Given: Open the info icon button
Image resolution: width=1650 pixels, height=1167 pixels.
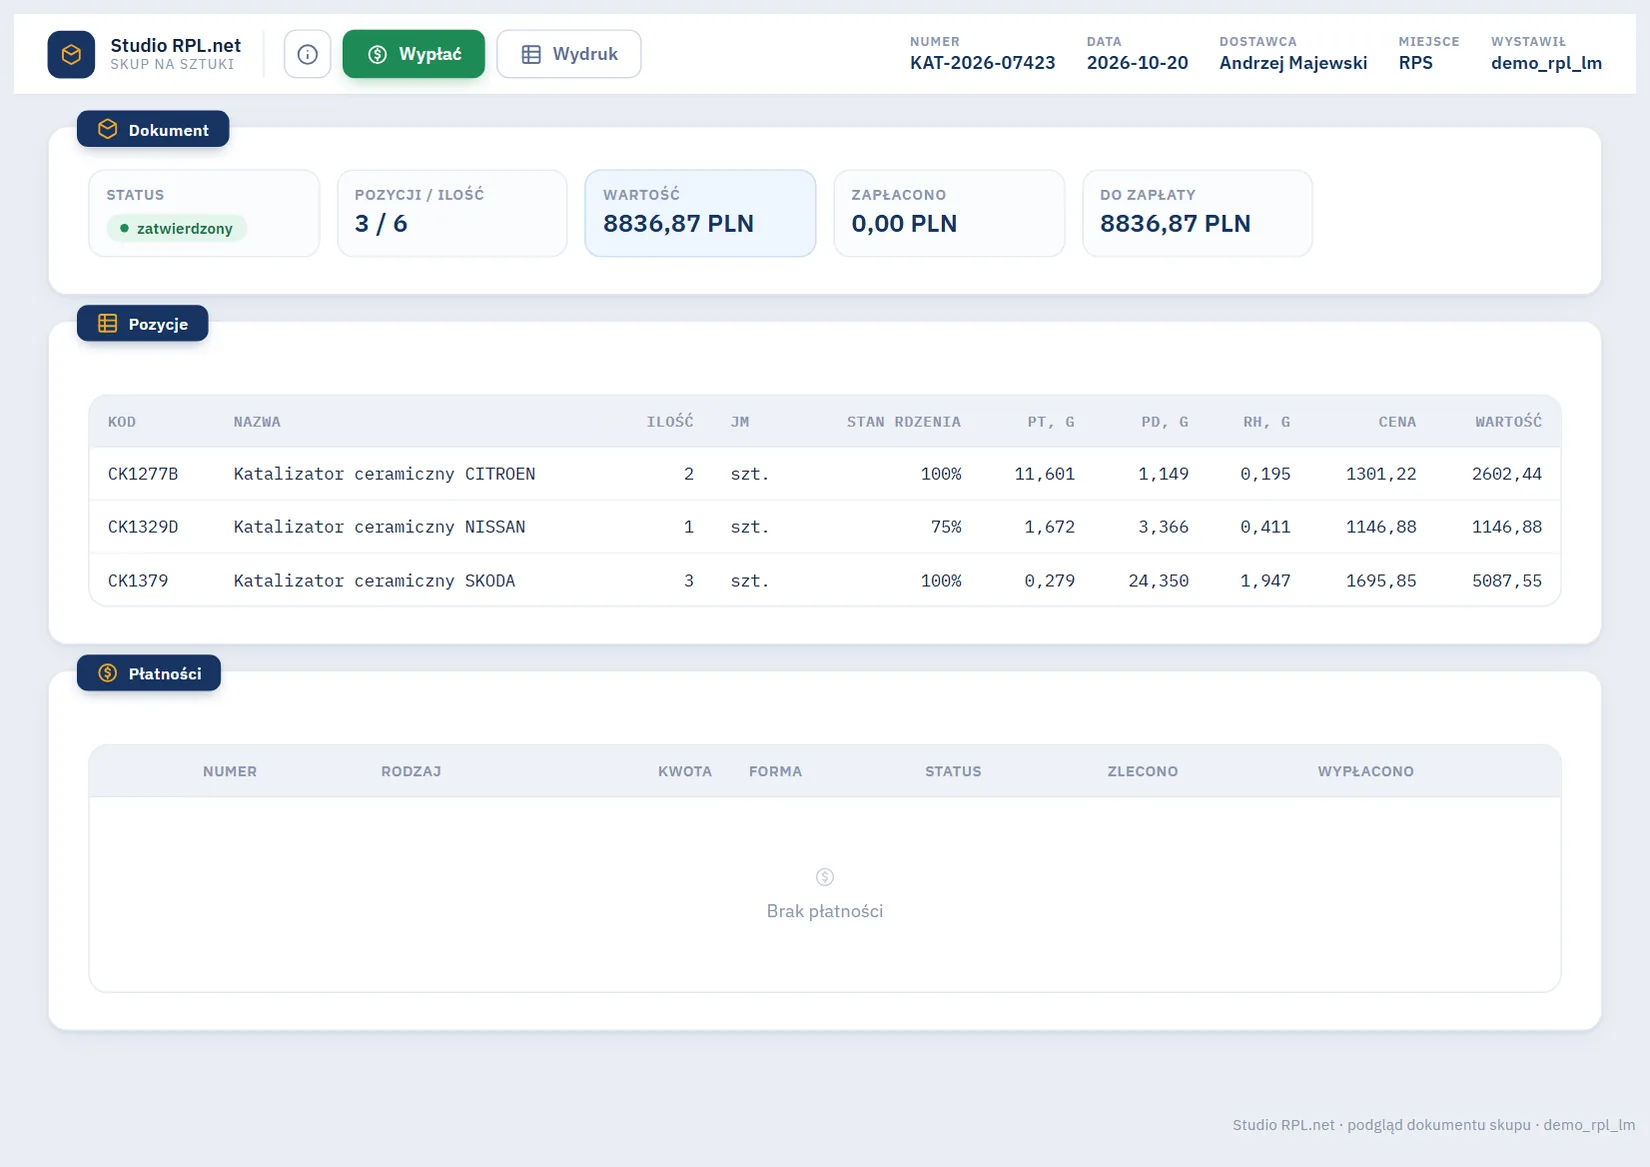Looking at the screenshot, I should (x=307, y=54).
